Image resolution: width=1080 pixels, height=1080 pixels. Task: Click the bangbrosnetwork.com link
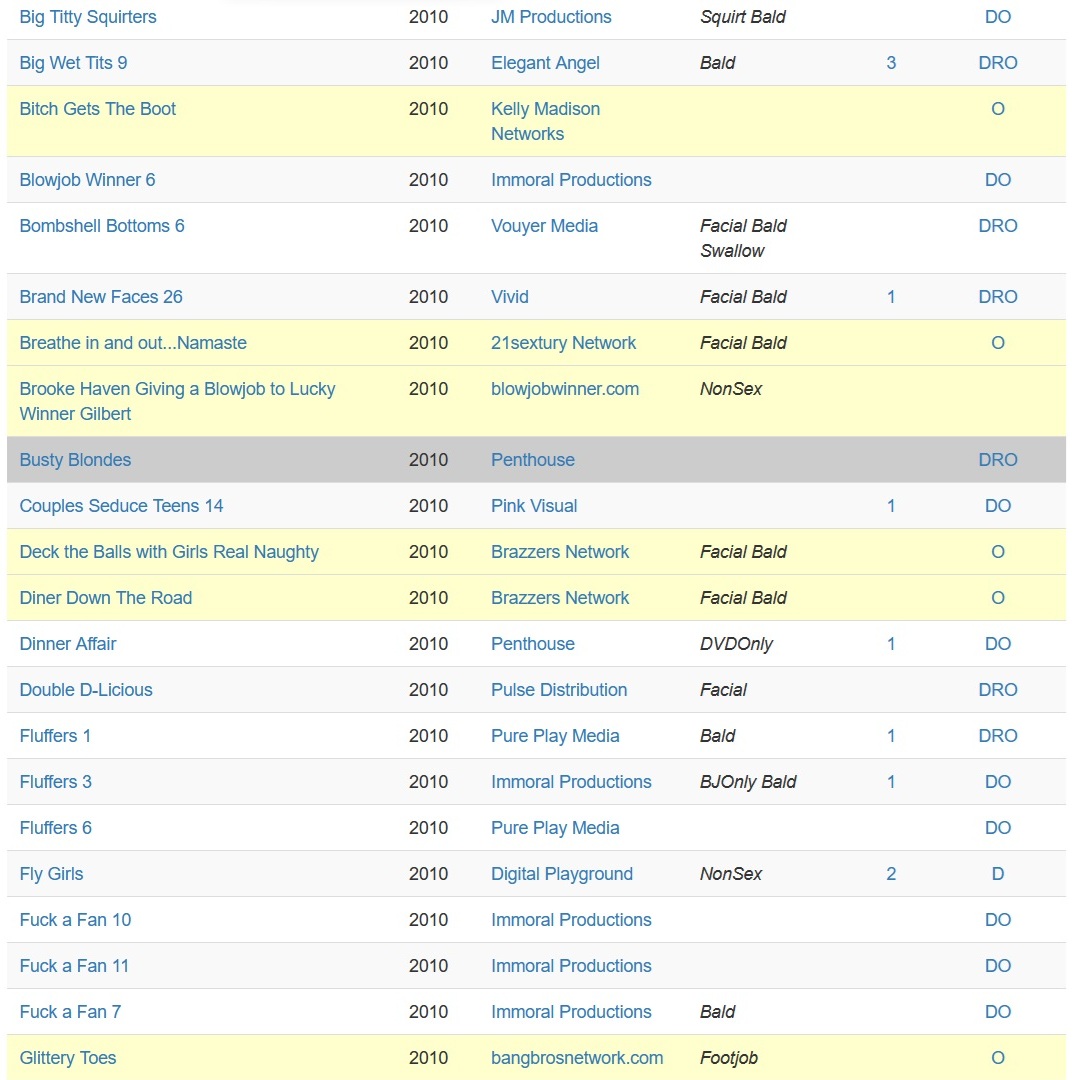pyautogui.click(x=577, y=1058)
